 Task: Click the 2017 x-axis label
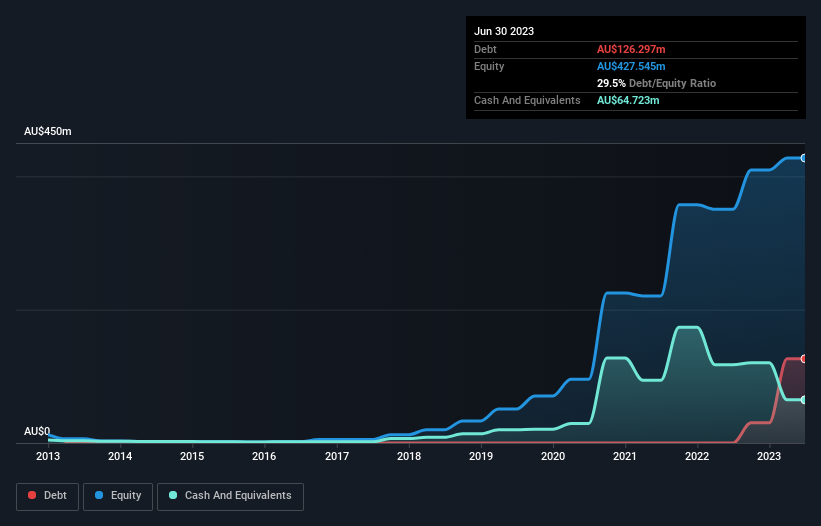(x=337, y=456)
